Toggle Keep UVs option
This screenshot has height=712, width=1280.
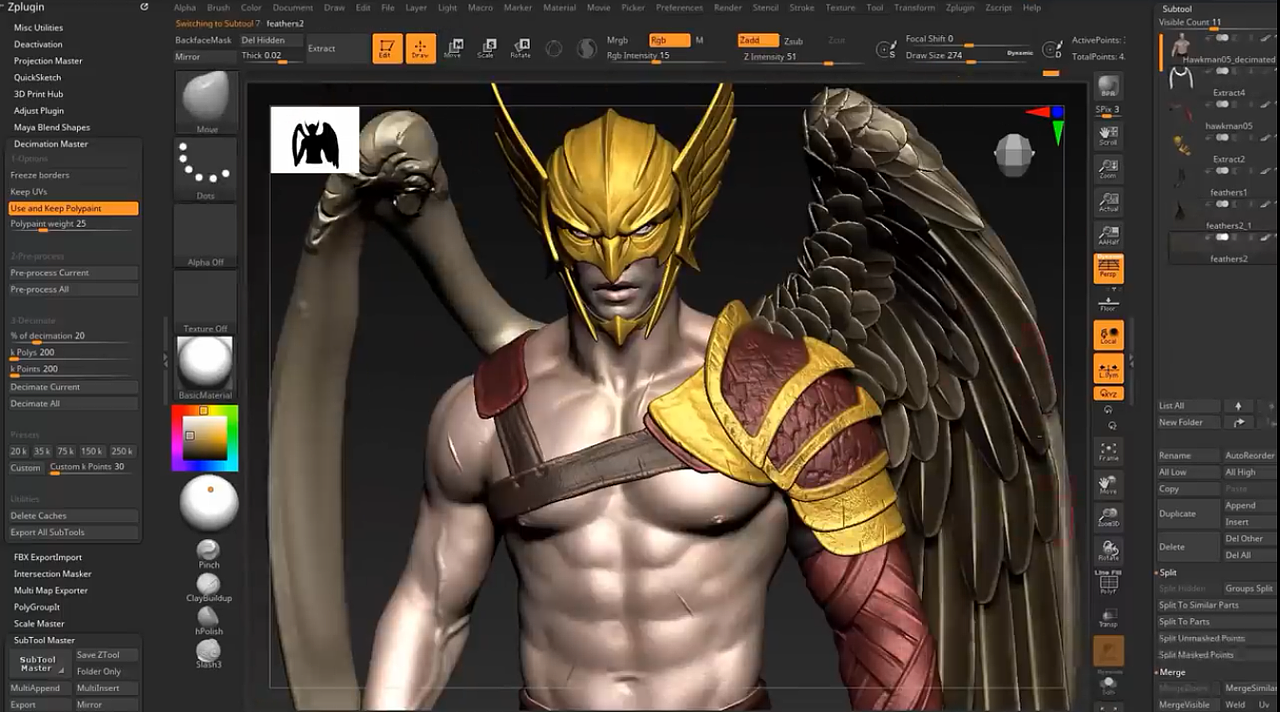73,192
